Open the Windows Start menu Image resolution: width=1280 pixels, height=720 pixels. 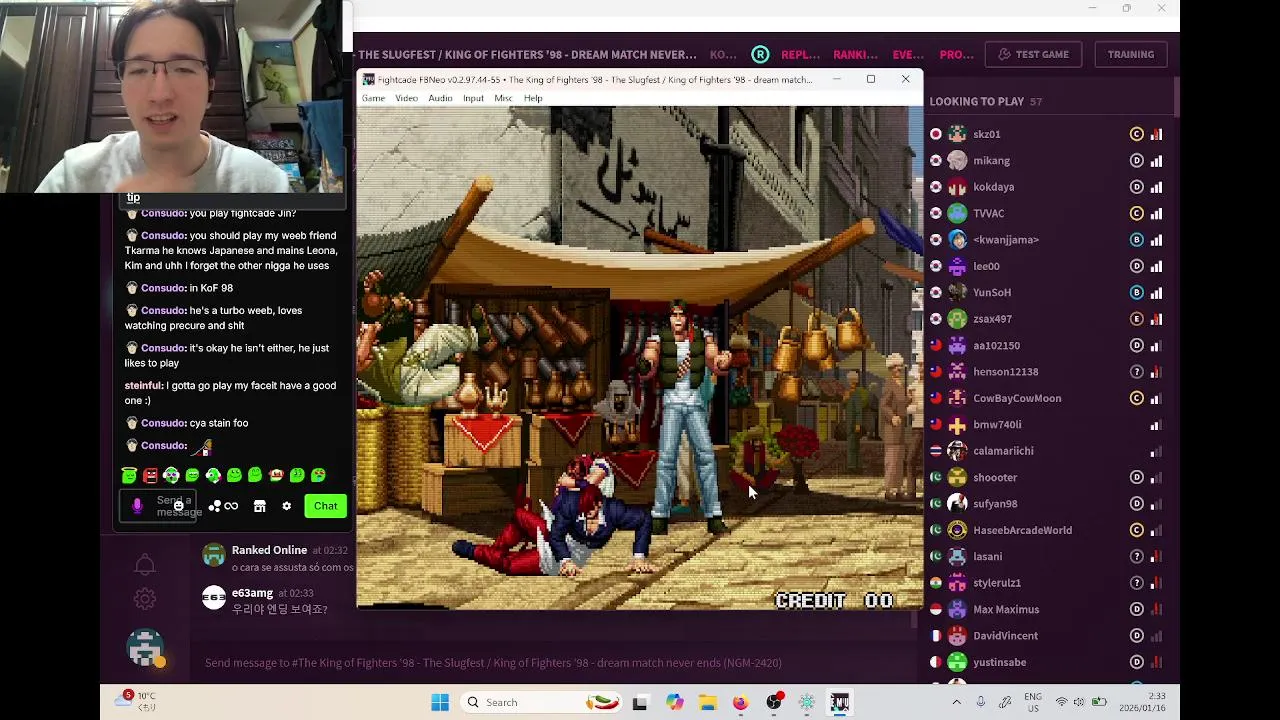click(x=440, y=702)
